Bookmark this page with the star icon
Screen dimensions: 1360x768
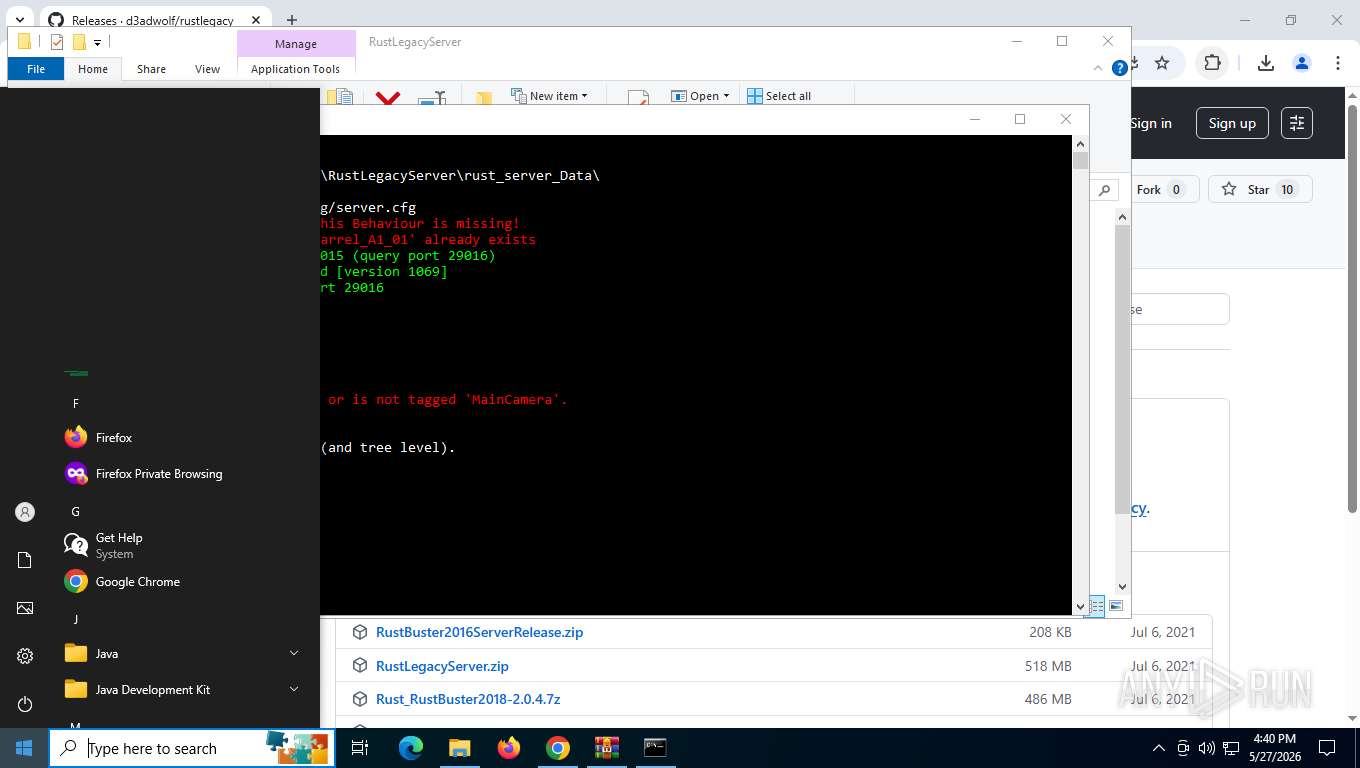click(1162, 63)
